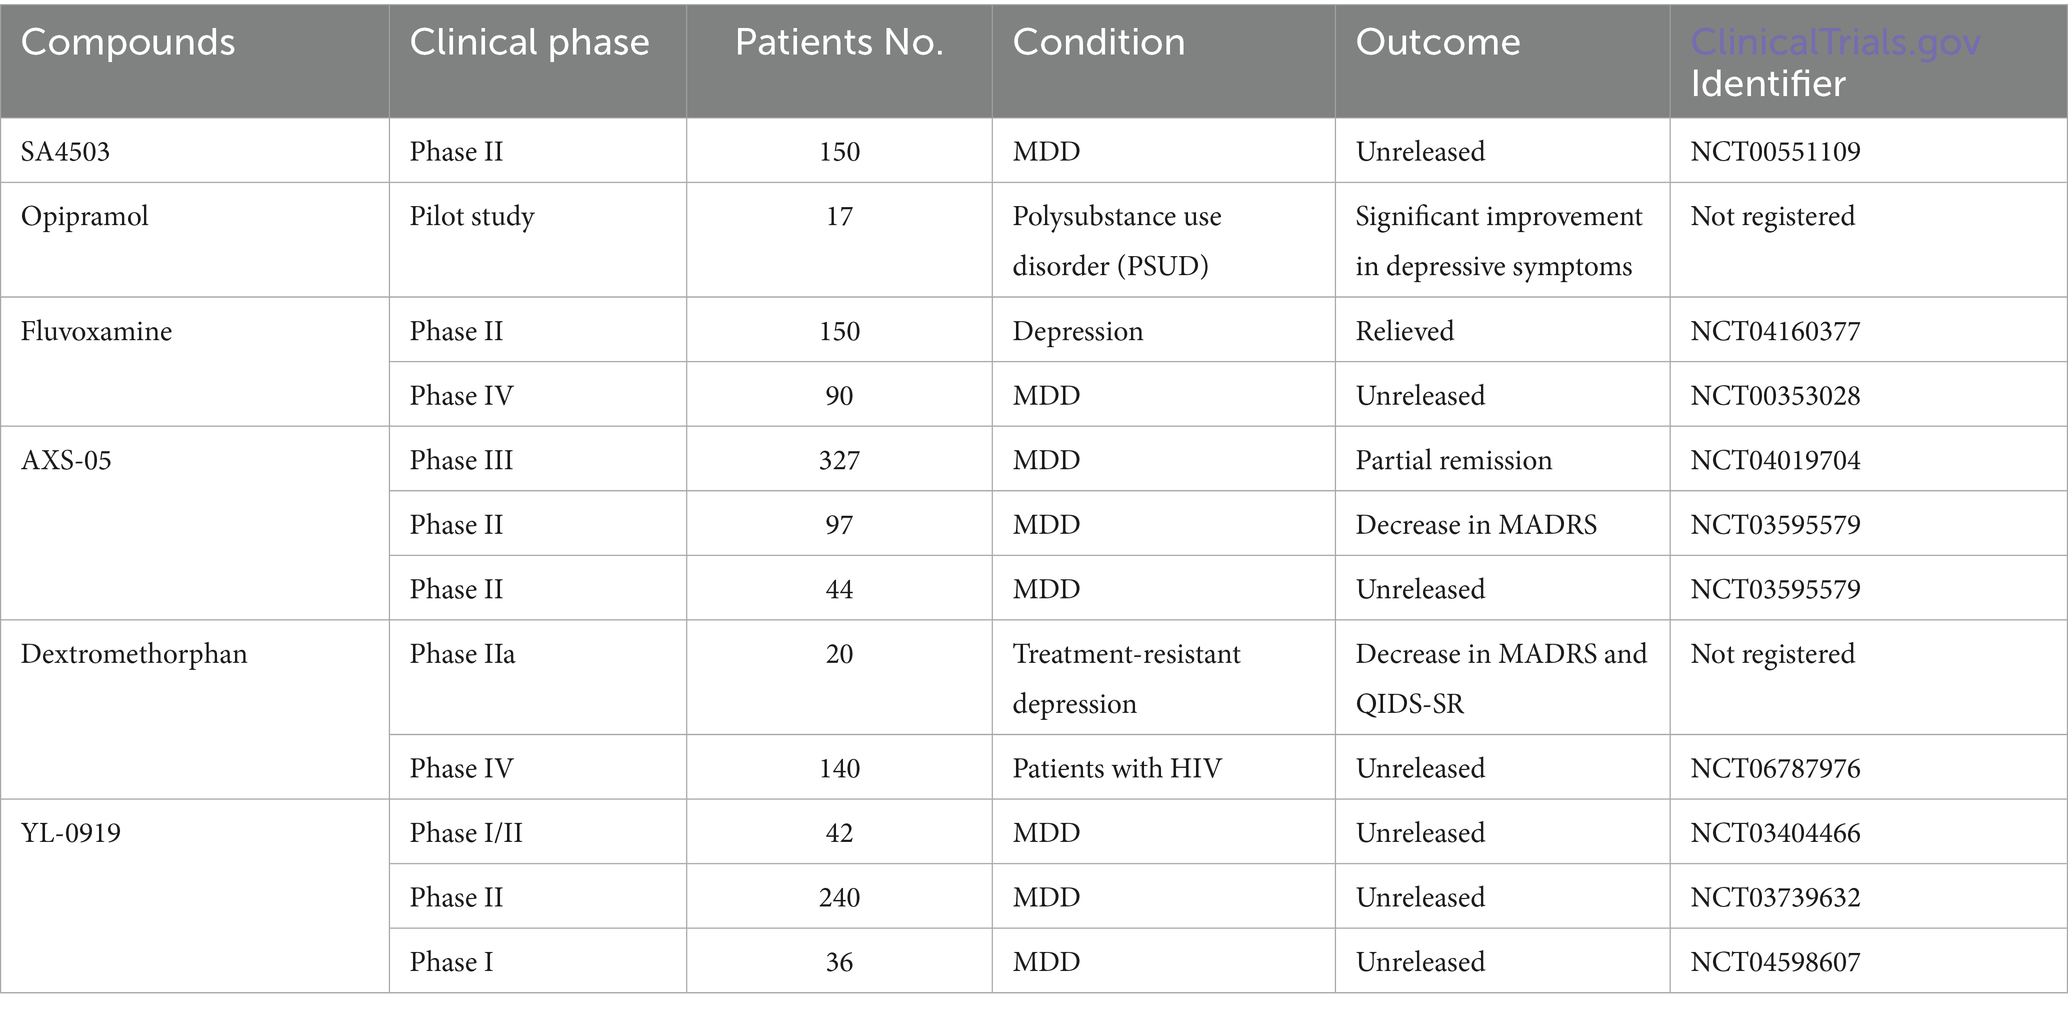Click identifier NCT04160377

coord(1775,332)
